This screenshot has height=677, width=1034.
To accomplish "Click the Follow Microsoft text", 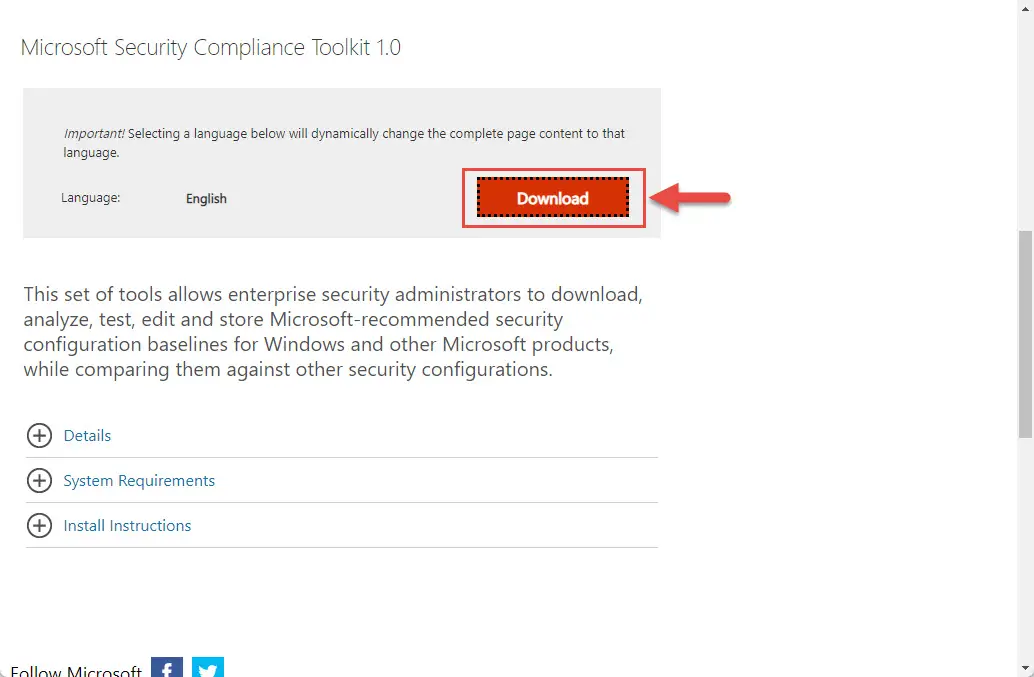I will (76, 671).
